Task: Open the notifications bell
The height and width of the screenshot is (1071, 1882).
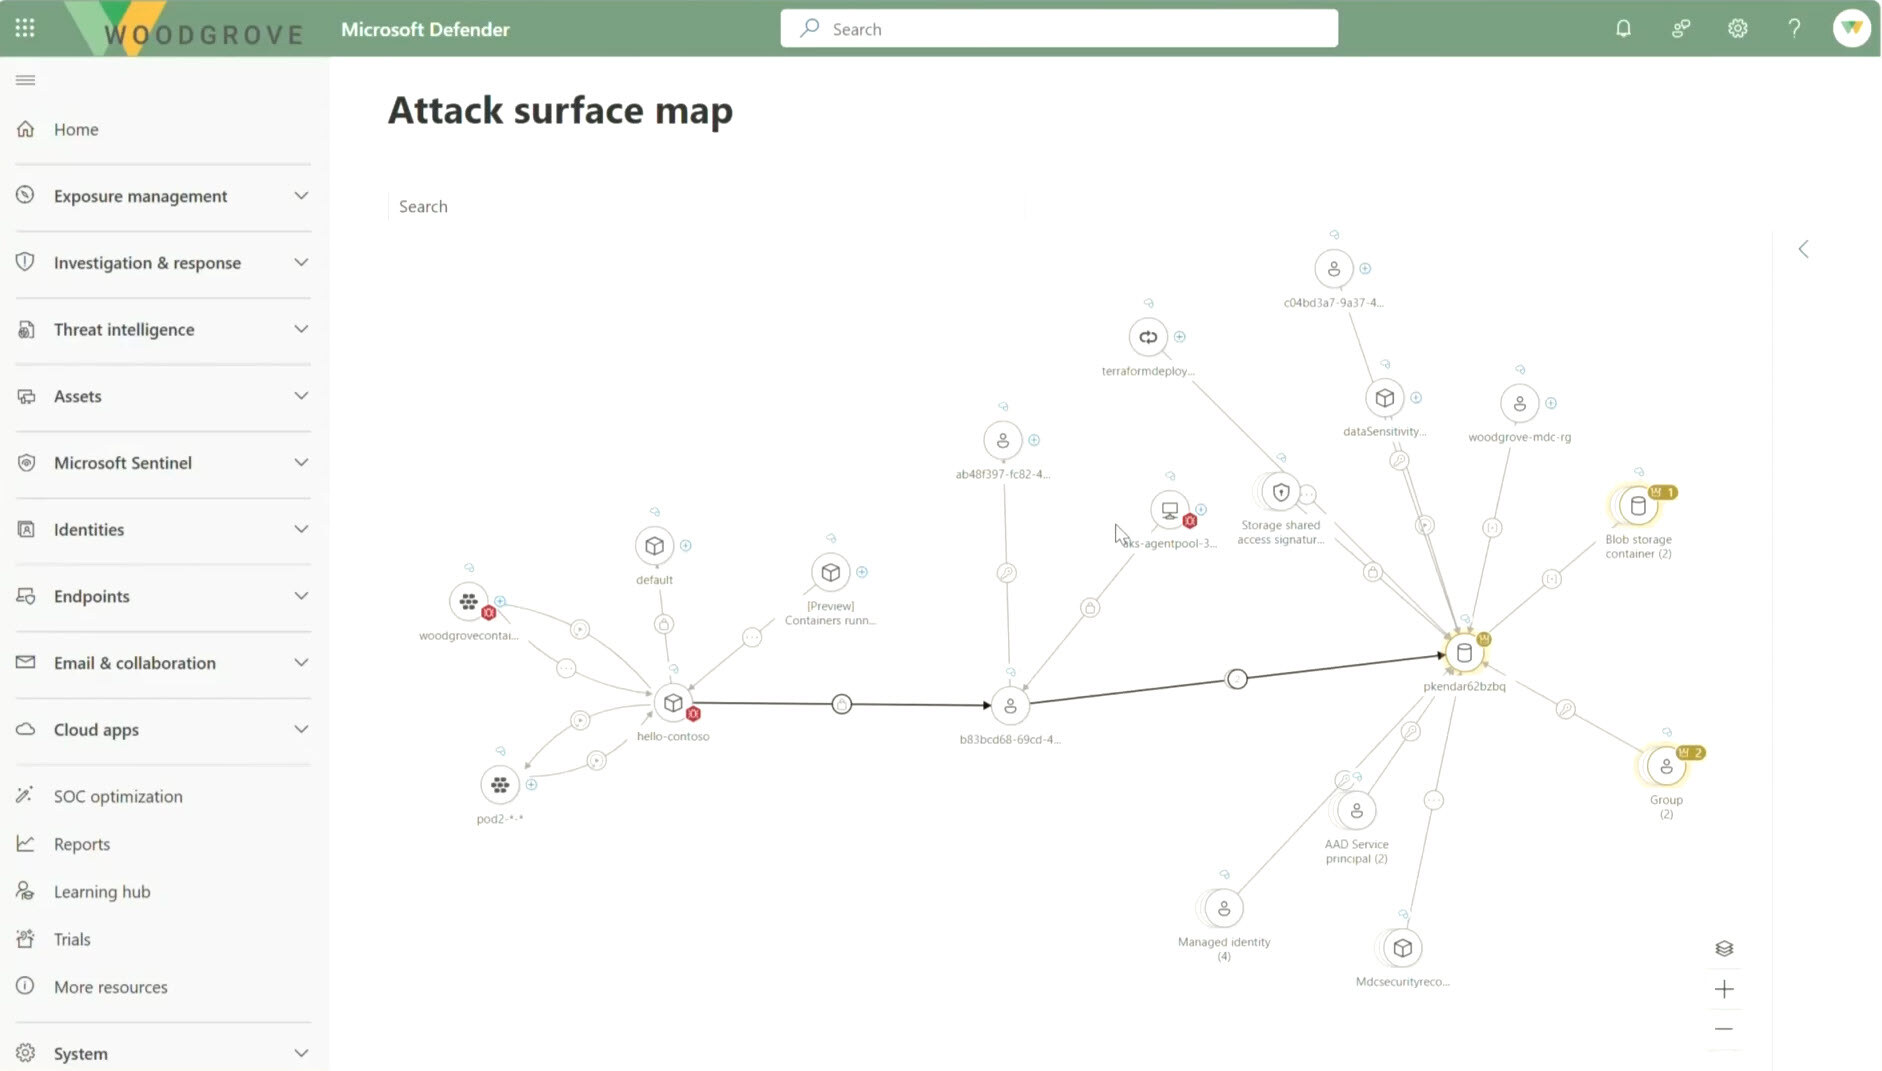Action: pyautogui.click(x=1623, y=28)
